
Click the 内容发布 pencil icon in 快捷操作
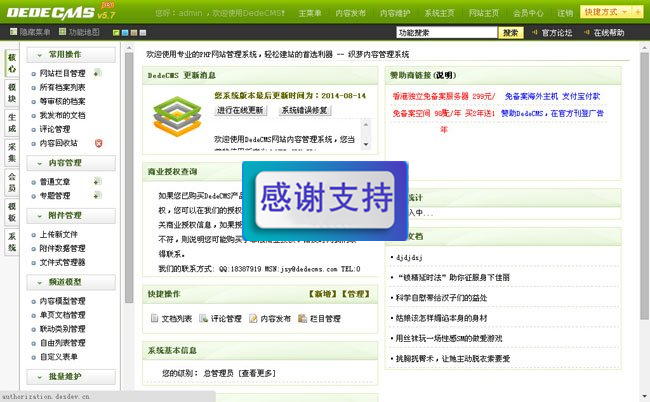coord(253,318)
